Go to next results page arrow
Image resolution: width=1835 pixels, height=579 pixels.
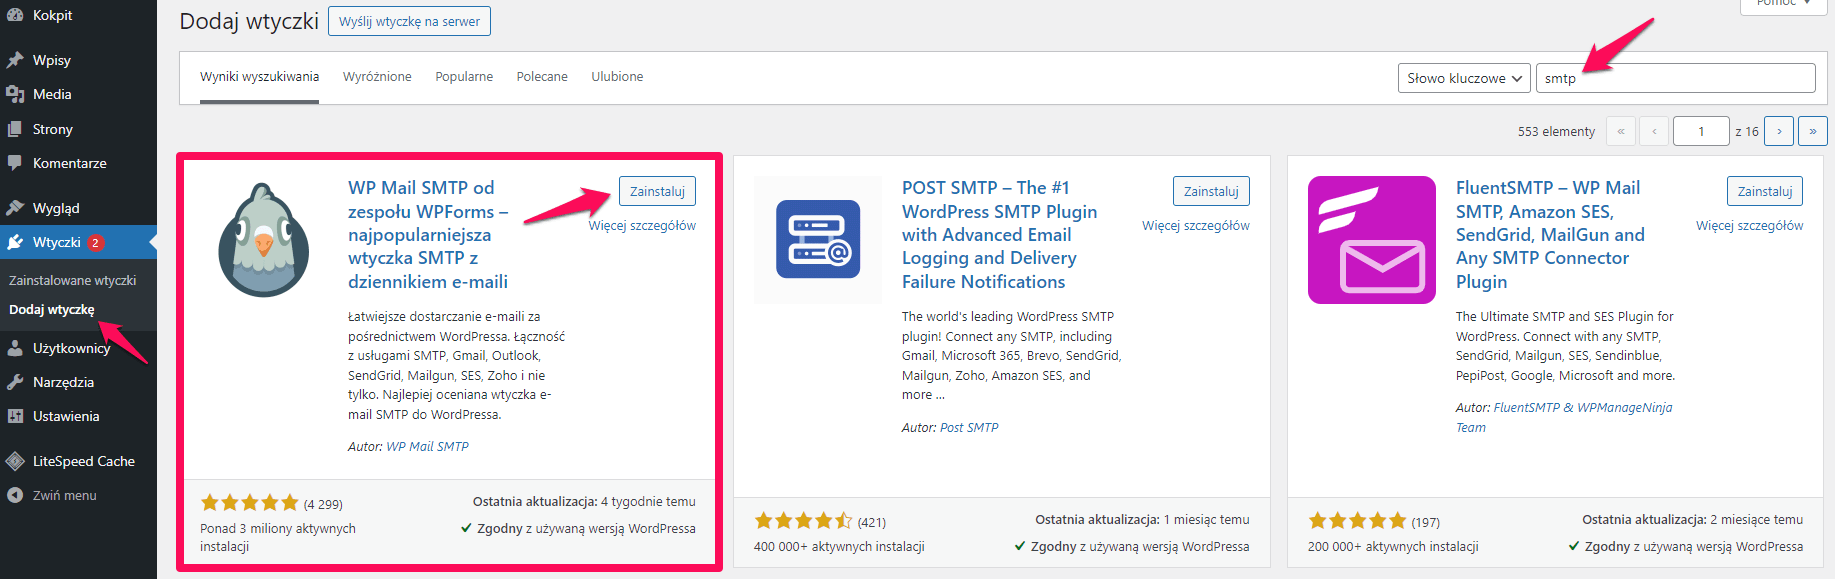[x=1779, y=131]
